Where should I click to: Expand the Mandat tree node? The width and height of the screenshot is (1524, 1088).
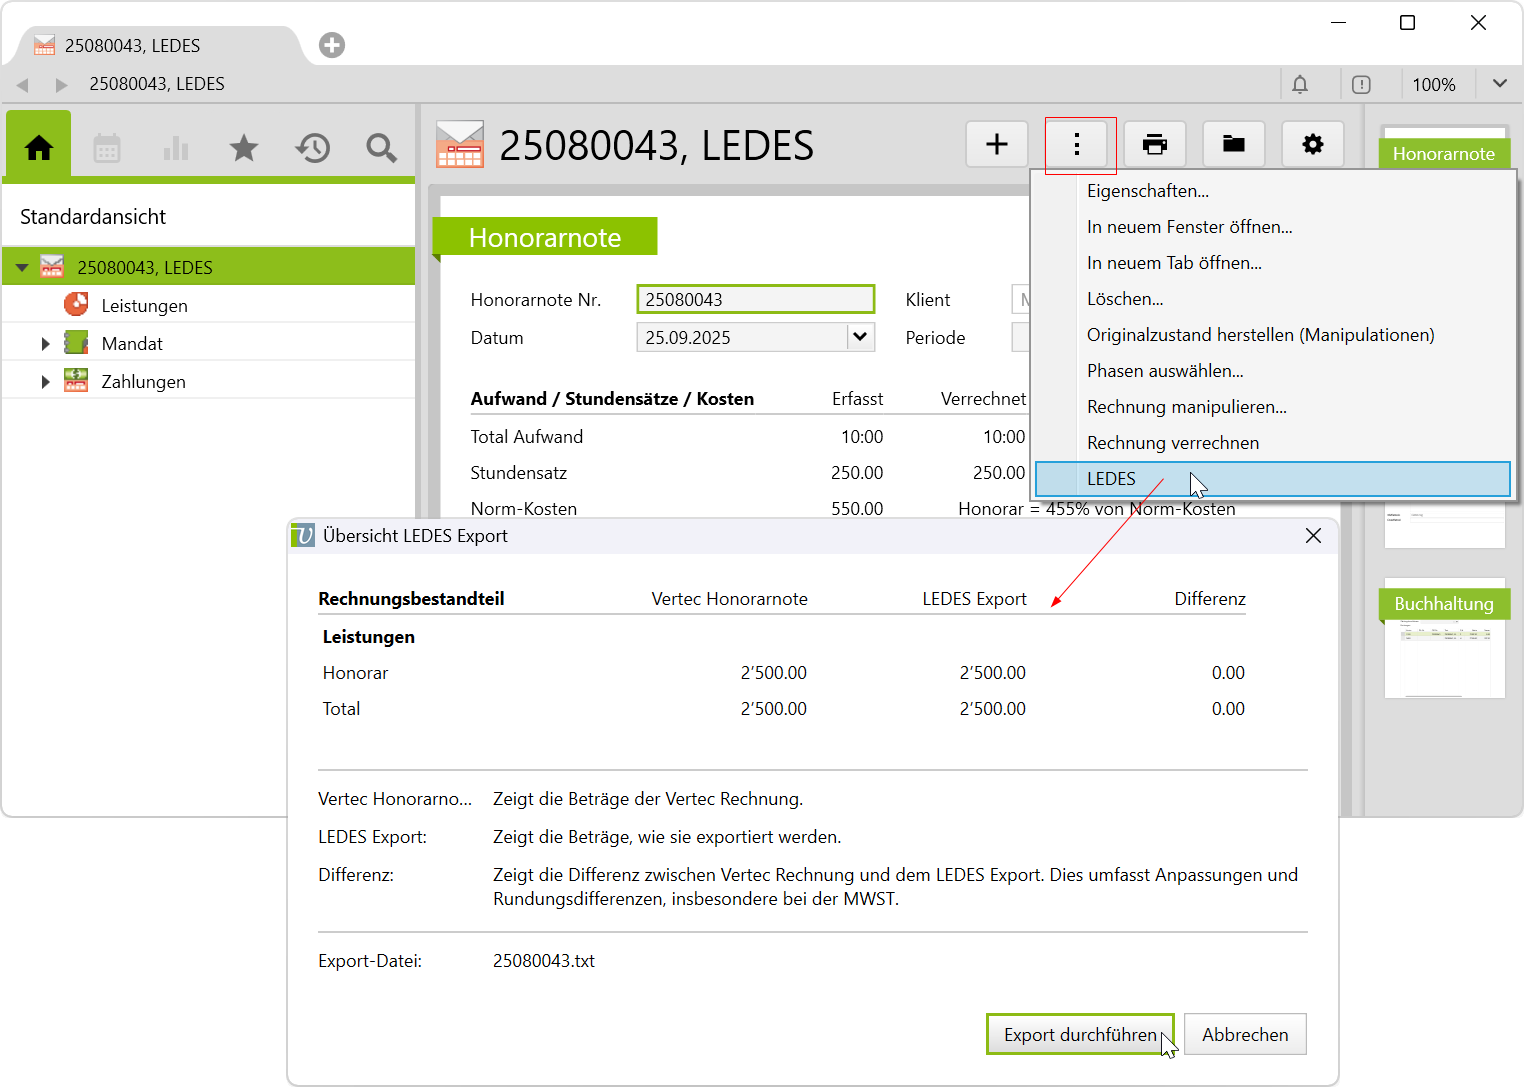point(45,344)
